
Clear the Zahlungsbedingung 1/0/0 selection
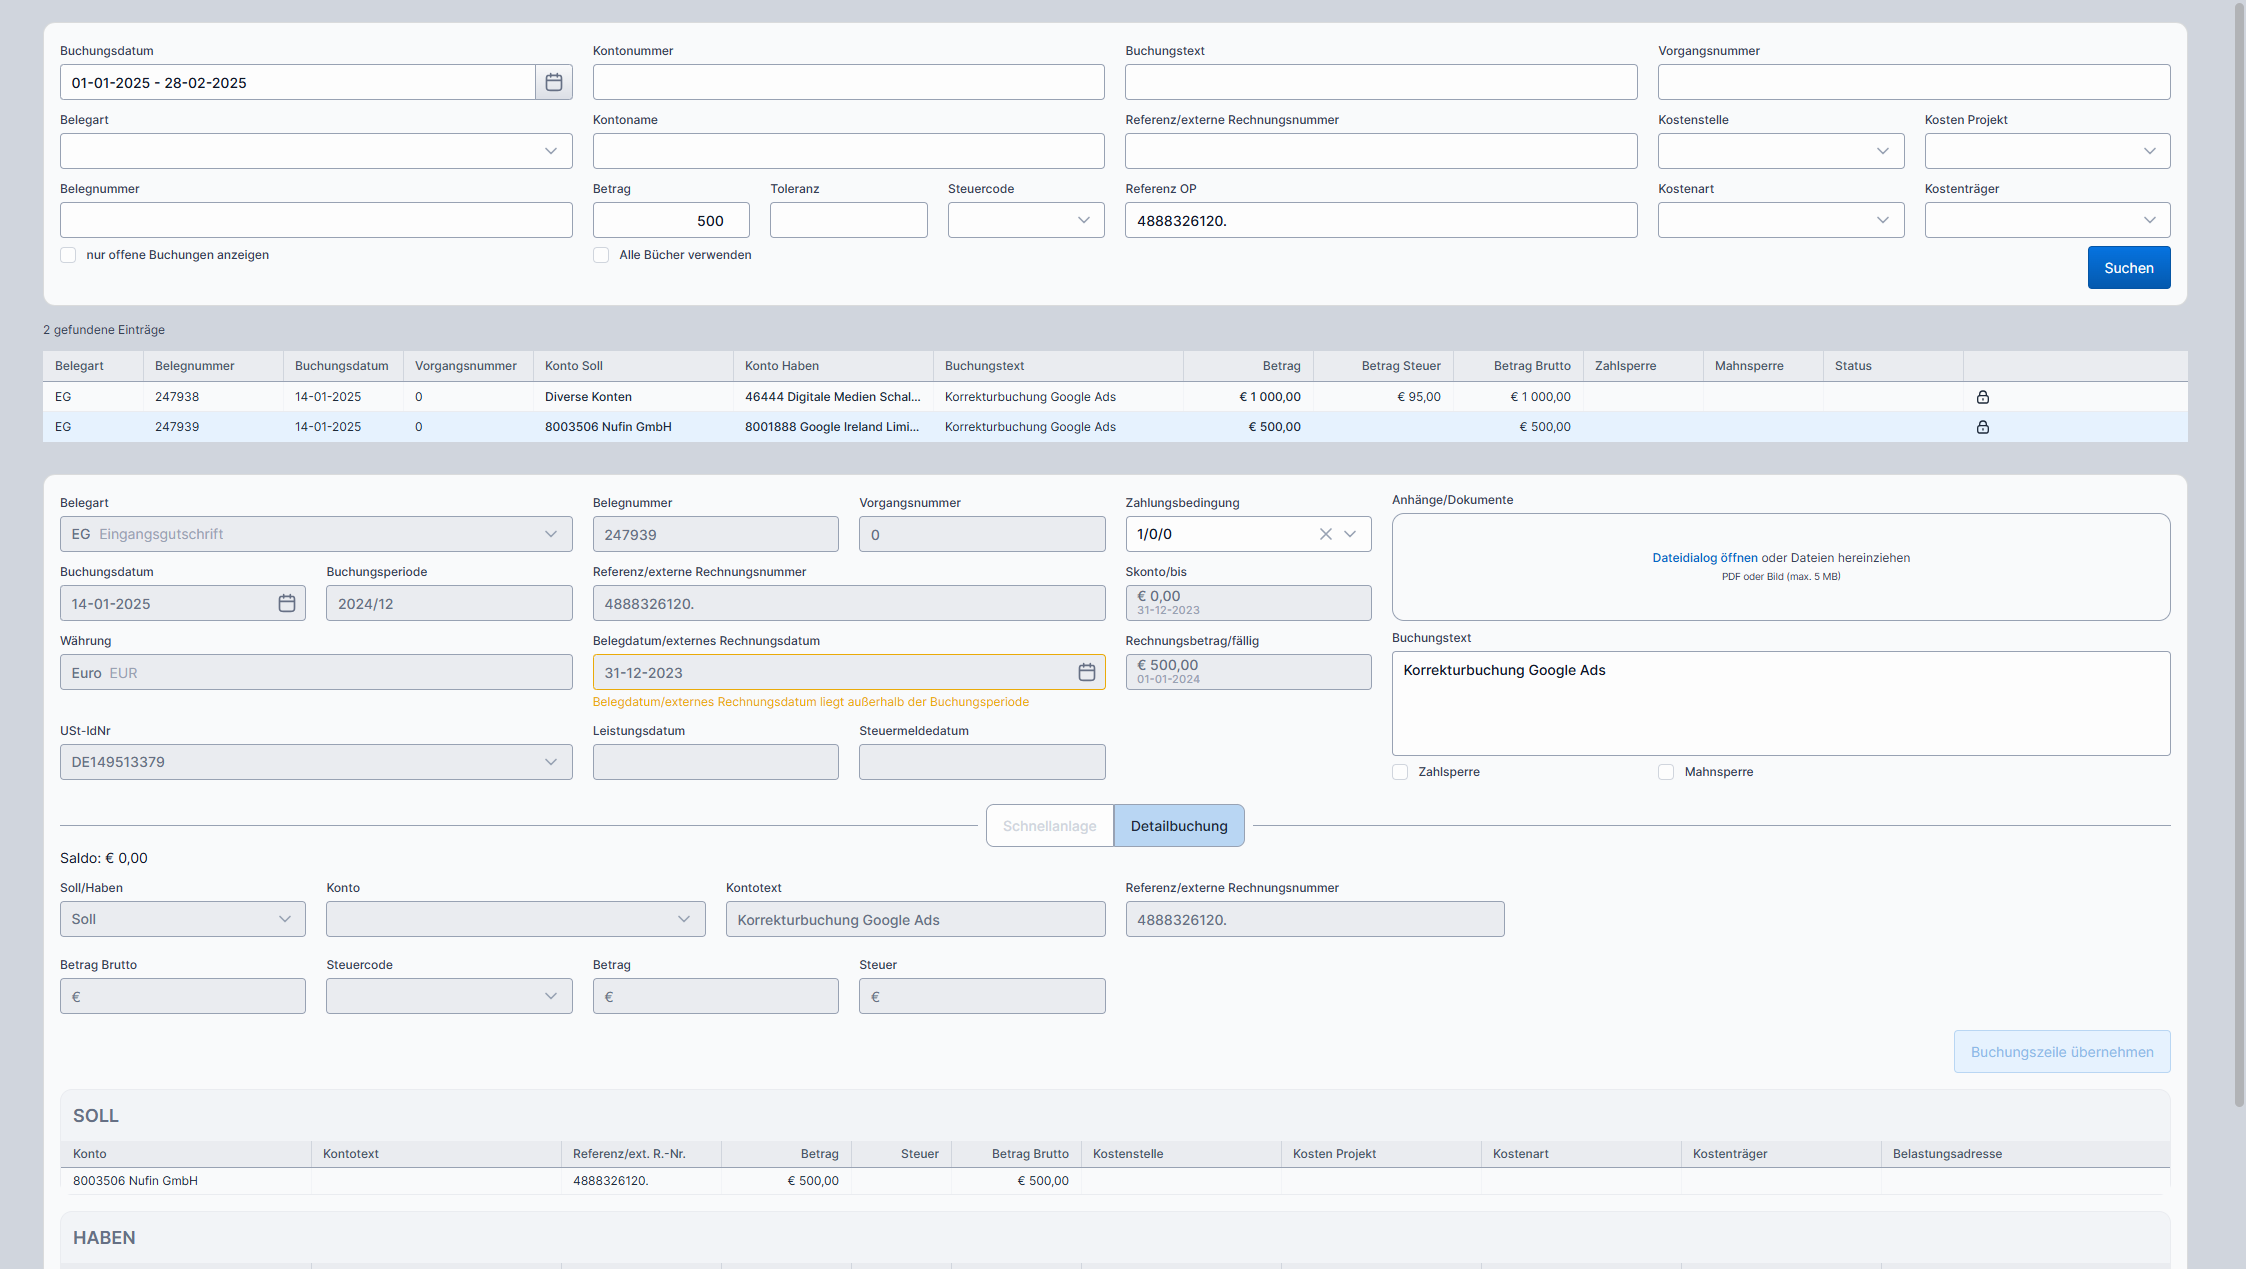click(x=1325, y=534)
